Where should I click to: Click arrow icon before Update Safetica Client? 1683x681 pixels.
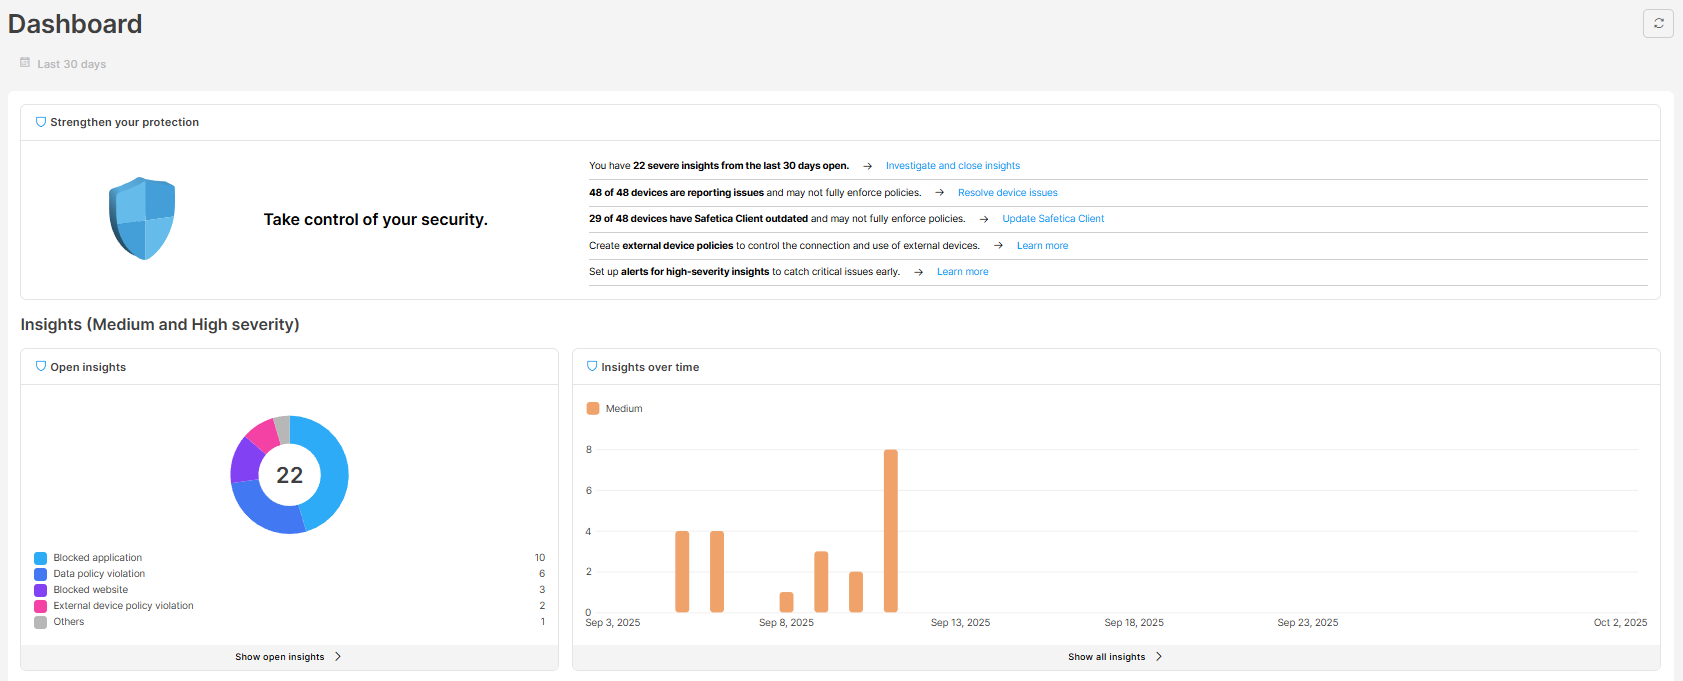click(x=984, y=219)
